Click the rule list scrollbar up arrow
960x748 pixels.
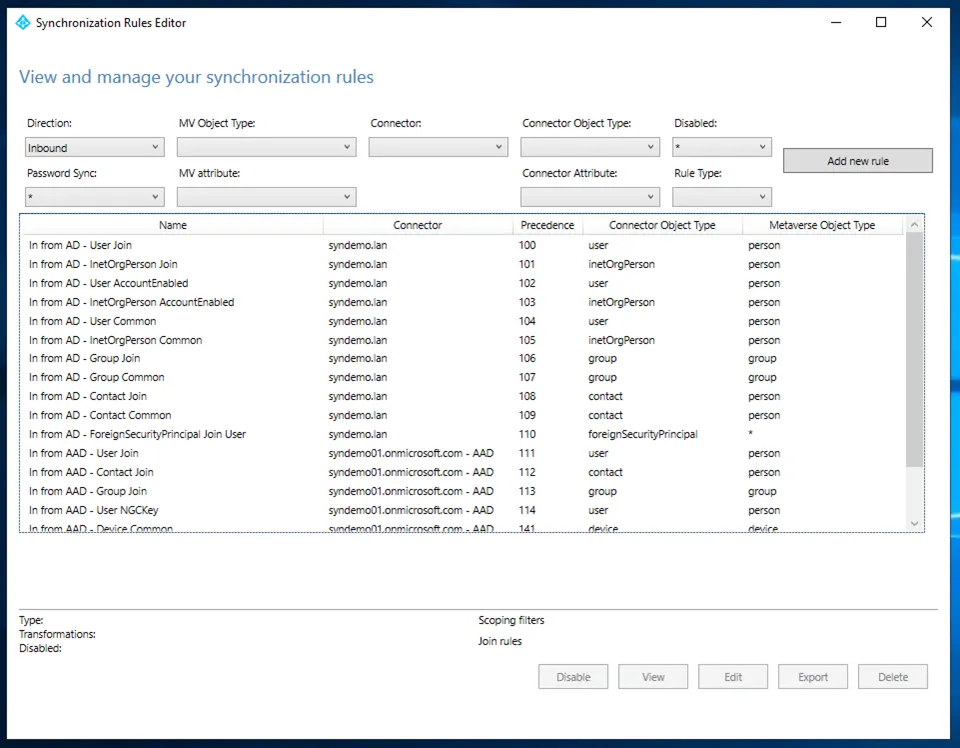click(914, 225)
